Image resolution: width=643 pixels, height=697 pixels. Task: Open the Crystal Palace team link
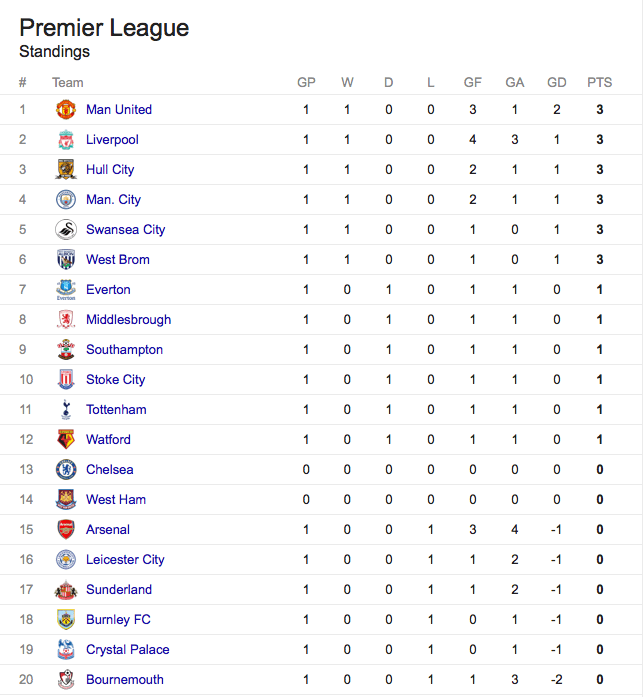[x=128, y=649]
